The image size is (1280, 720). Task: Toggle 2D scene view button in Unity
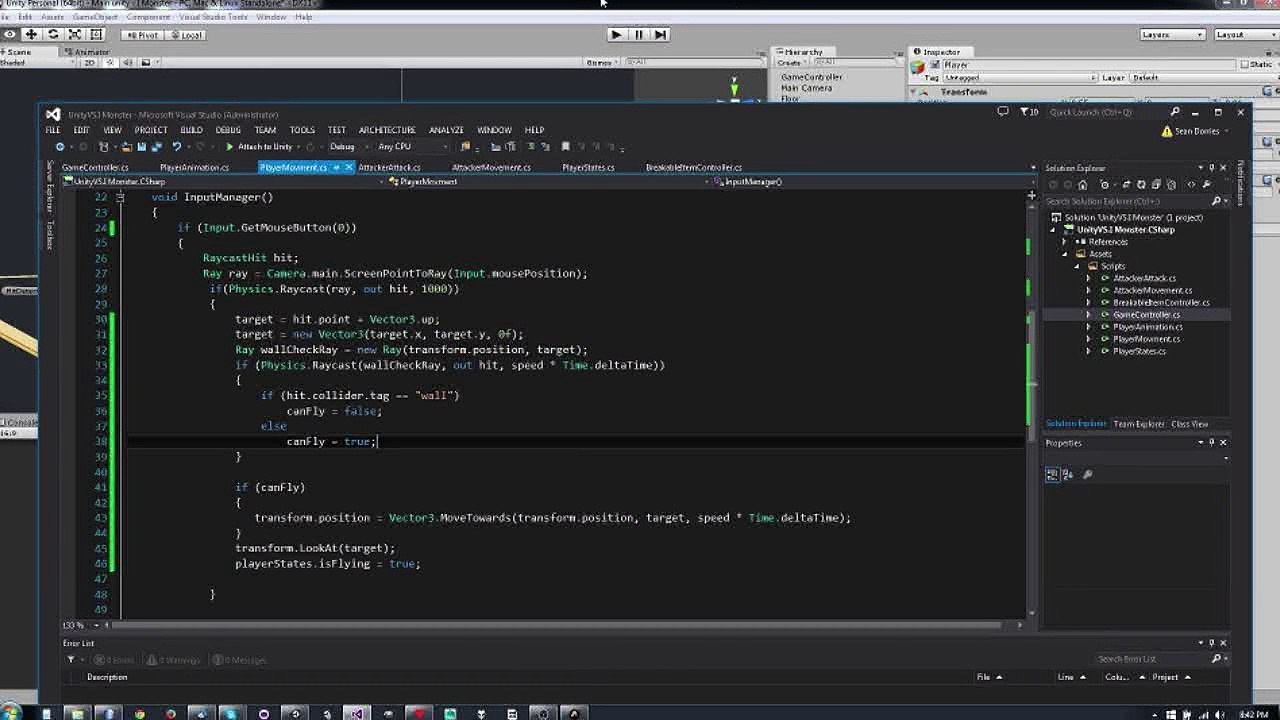tap(89, 62)
